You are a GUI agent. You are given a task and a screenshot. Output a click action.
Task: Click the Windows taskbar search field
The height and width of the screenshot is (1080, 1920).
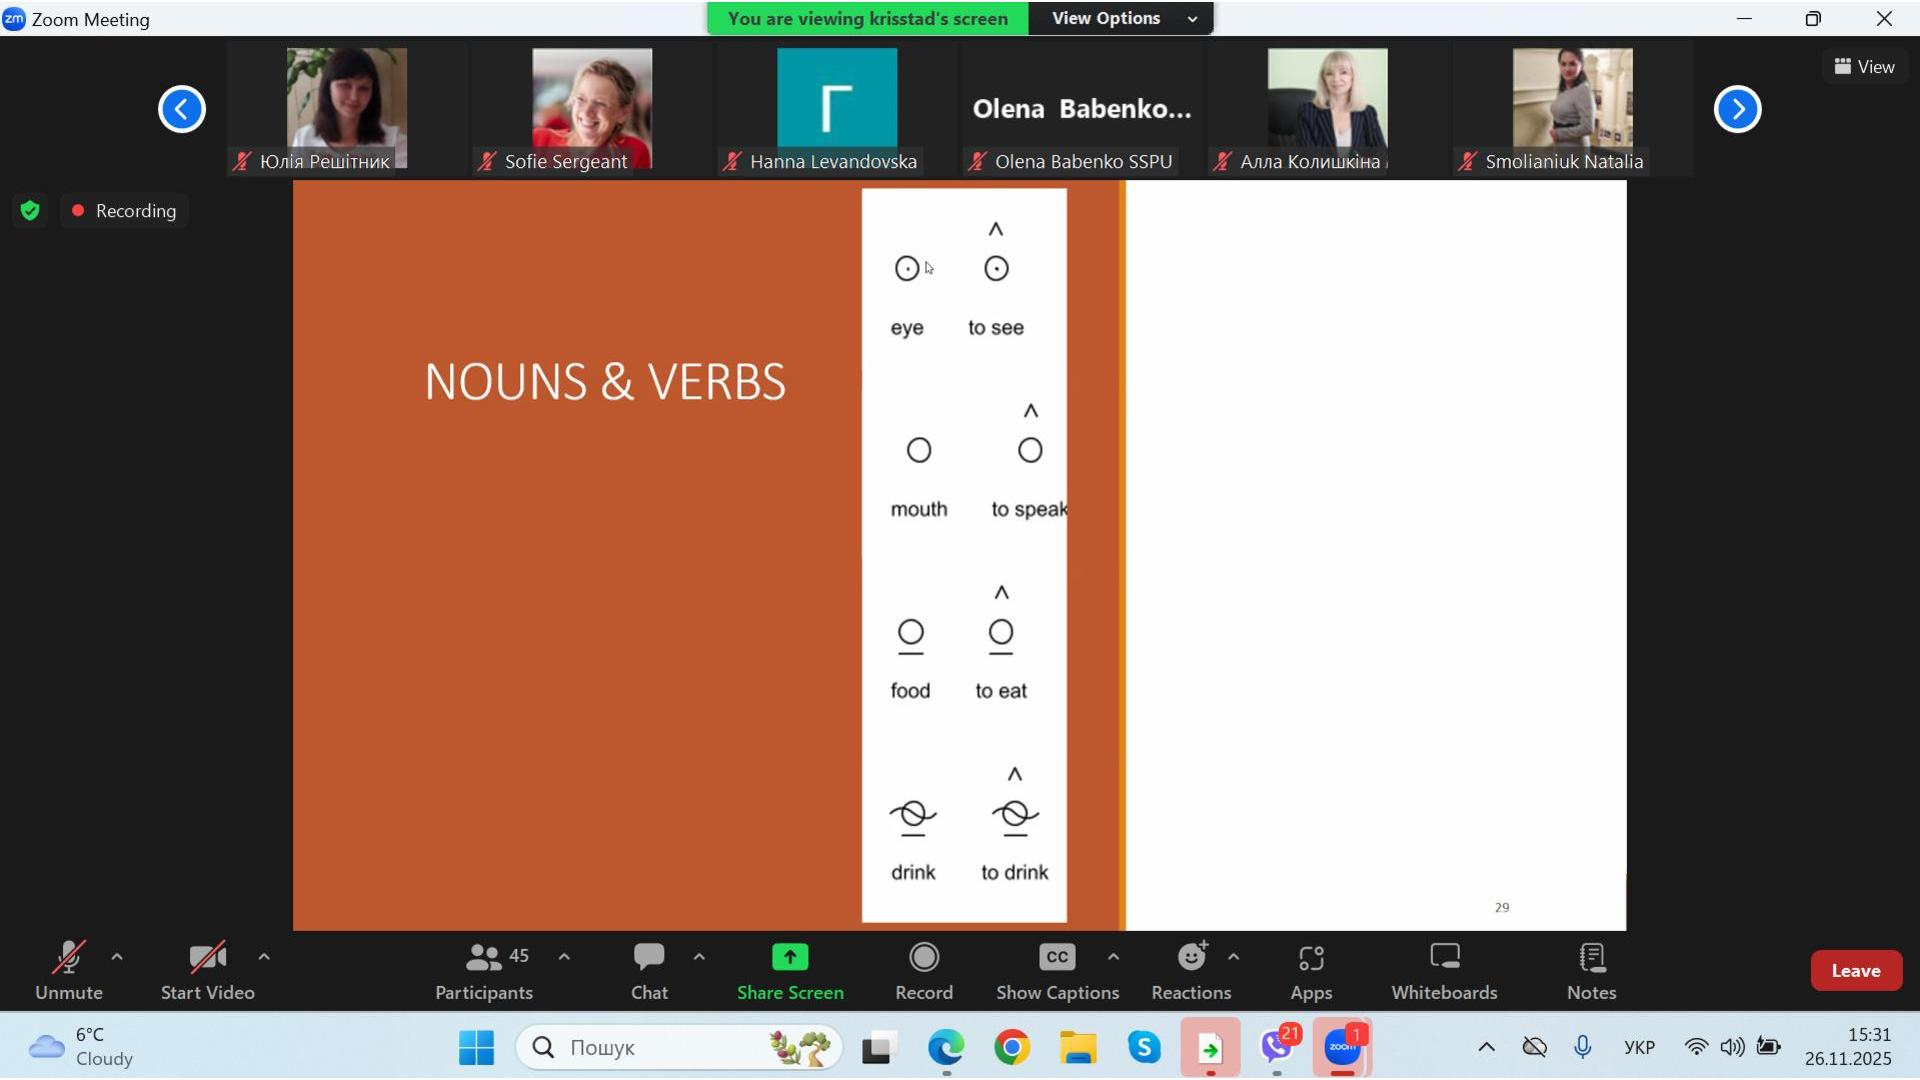(660, 1047)
